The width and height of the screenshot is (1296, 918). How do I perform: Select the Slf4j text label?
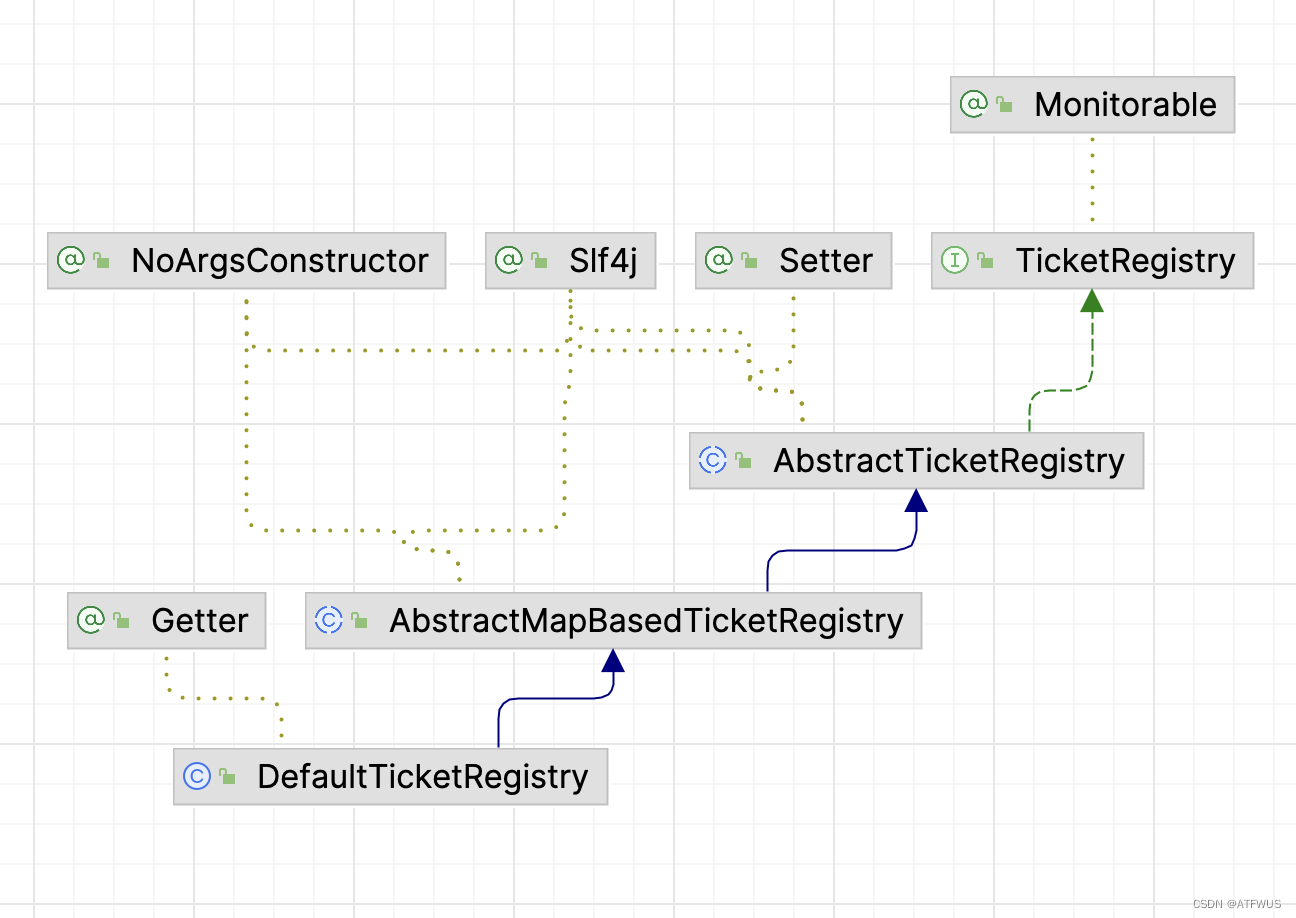(603, 261)
